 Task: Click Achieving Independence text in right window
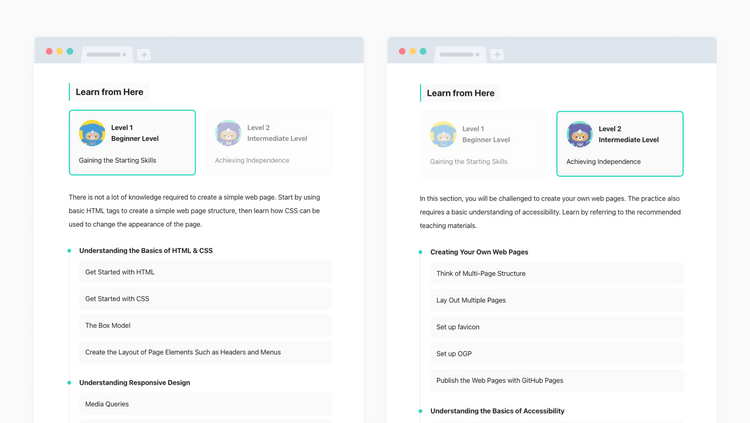(x=603, y=162)
